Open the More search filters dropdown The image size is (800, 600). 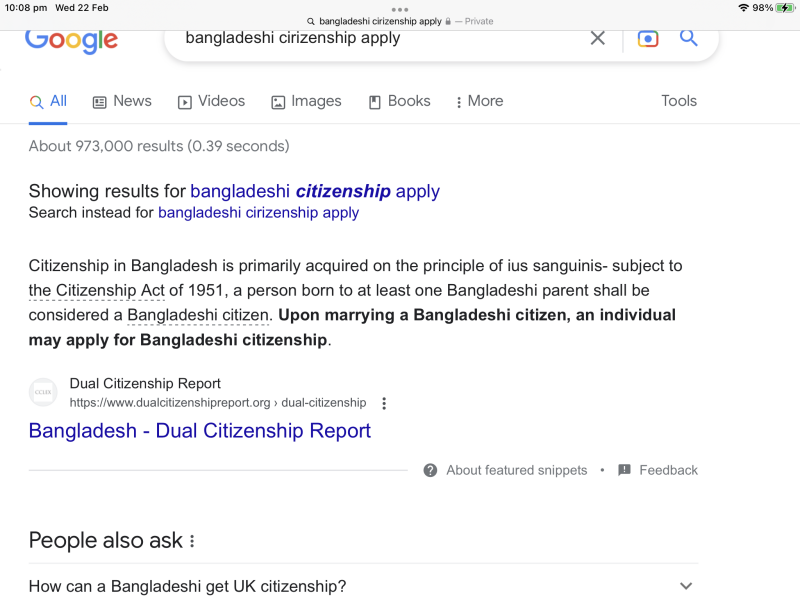pyautogui.click(x=479, y=101)
